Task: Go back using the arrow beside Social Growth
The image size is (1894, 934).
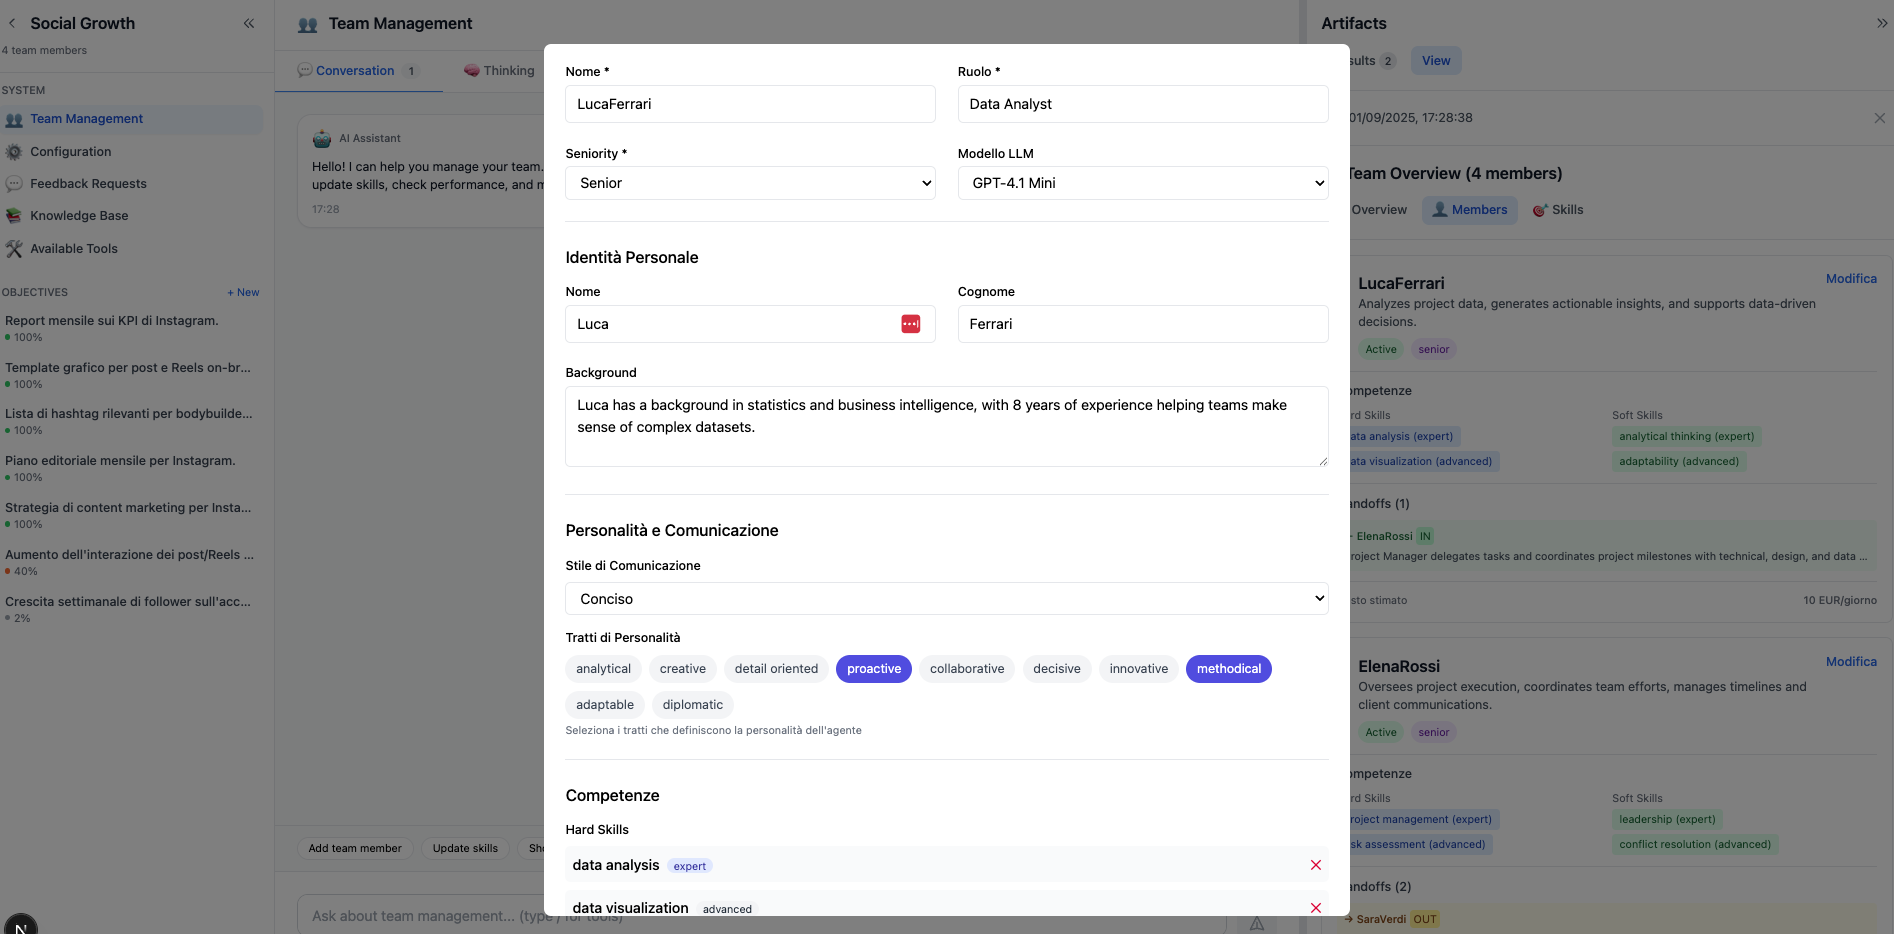Action: click(12, 23)
